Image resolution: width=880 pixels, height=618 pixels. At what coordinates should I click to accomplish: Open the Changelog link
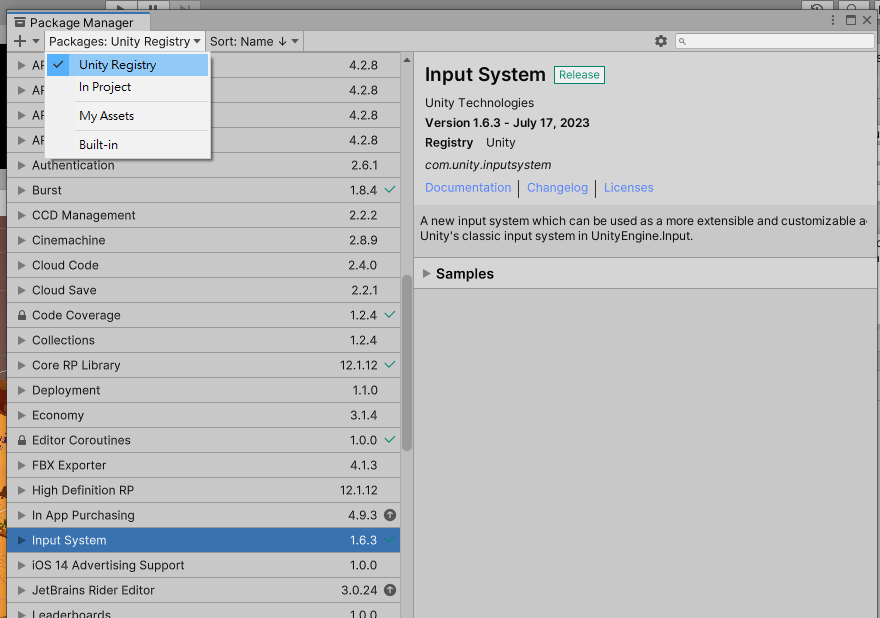coord(557,187)
